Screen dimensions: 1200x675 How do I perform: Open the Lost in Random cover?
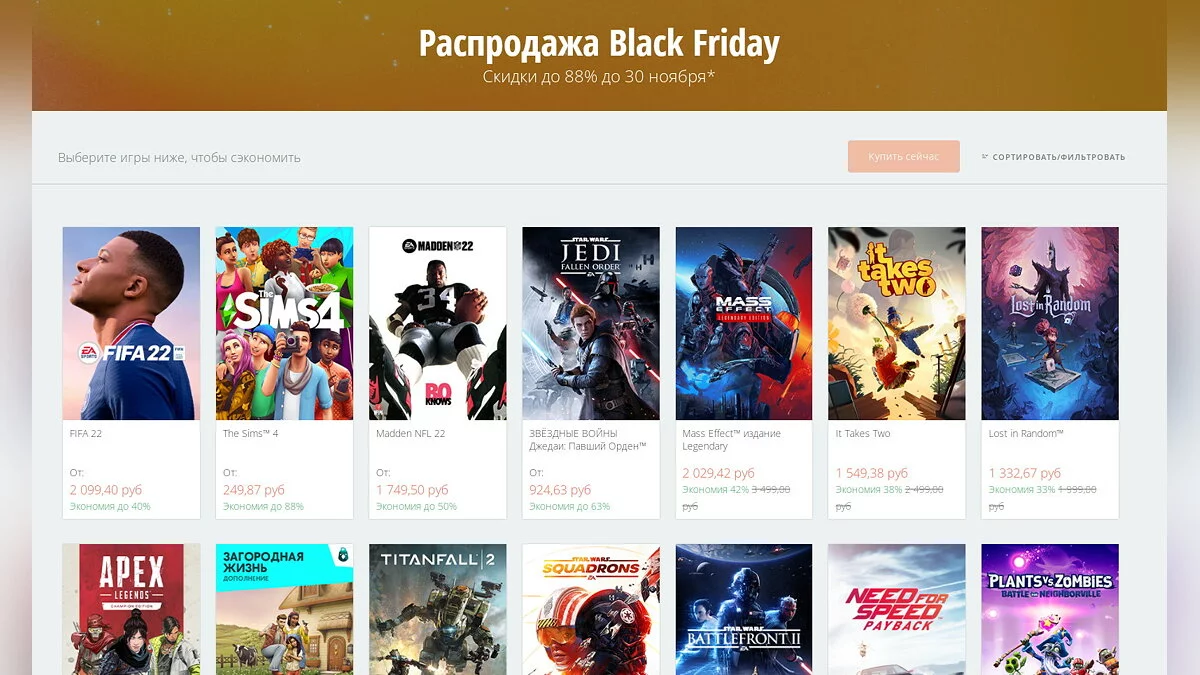1050,323
